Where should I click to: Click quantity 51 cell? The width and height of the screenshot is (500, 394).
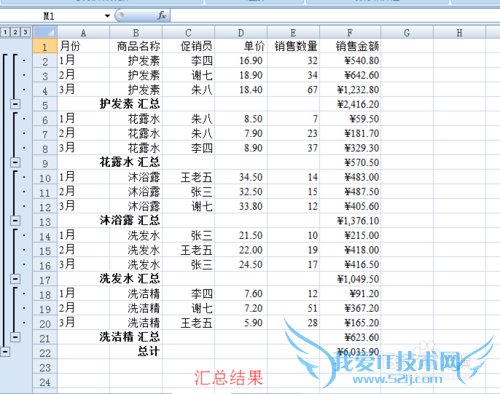click(x=293, y=308)
